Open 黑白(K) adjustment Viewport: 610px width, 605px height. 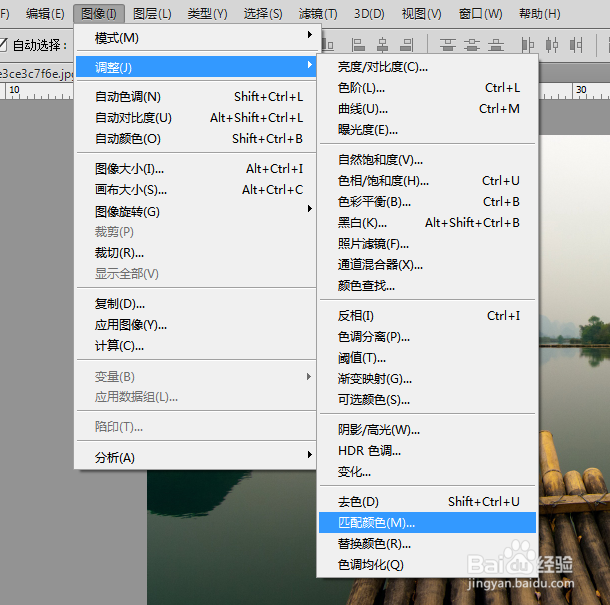[x=427, y=223]
